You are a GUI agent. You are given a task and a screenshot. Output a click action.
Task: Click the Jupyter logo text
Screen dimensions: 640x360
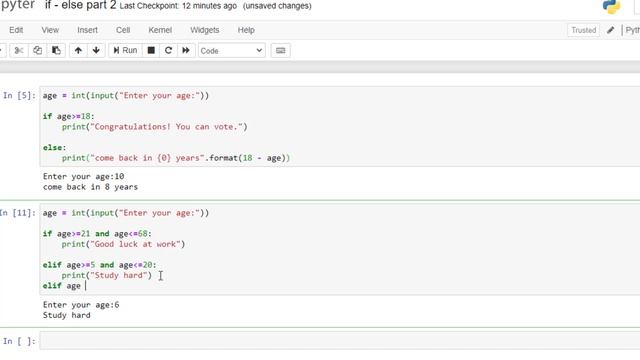18,5
